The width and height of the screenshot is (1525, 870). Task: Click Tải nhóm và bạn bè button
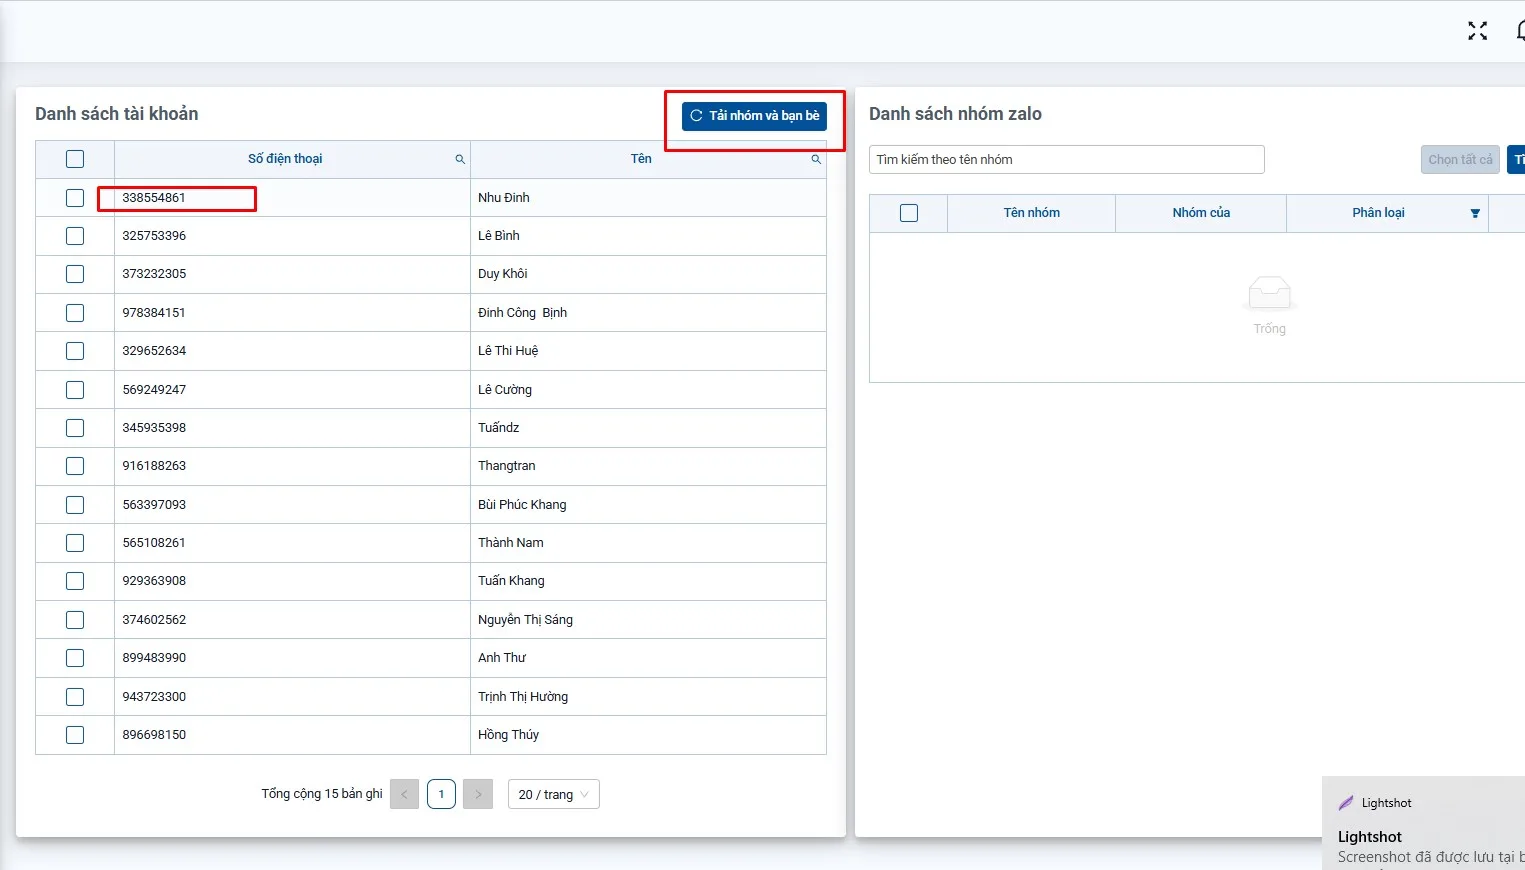[754, 116]
